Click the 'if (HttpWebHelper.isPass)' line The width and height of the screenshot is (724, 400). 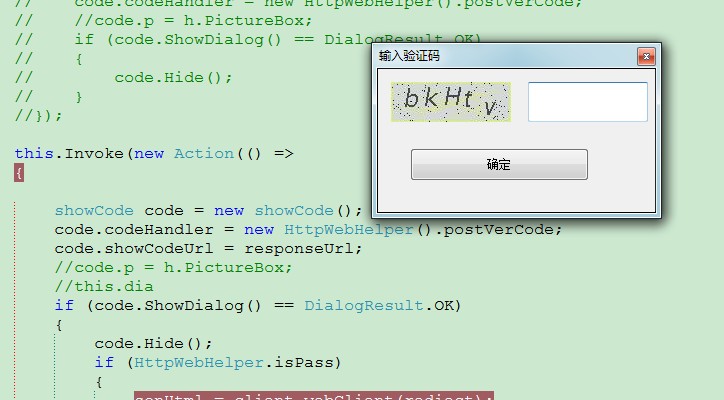[218, 362]
